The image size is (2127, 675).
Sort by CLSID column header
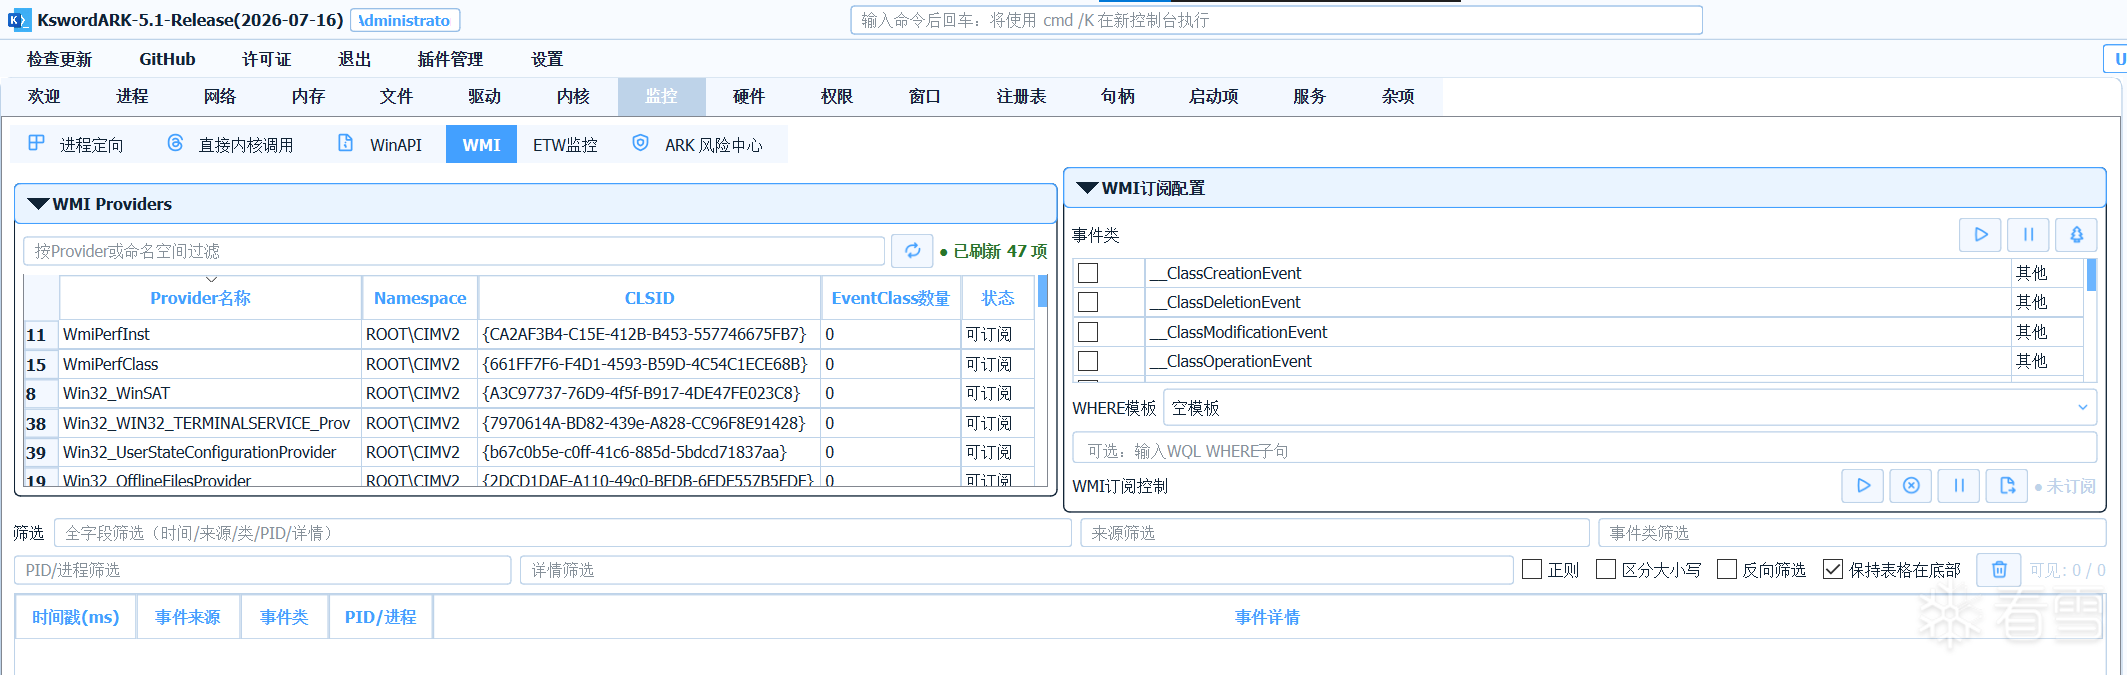point(649,298)
